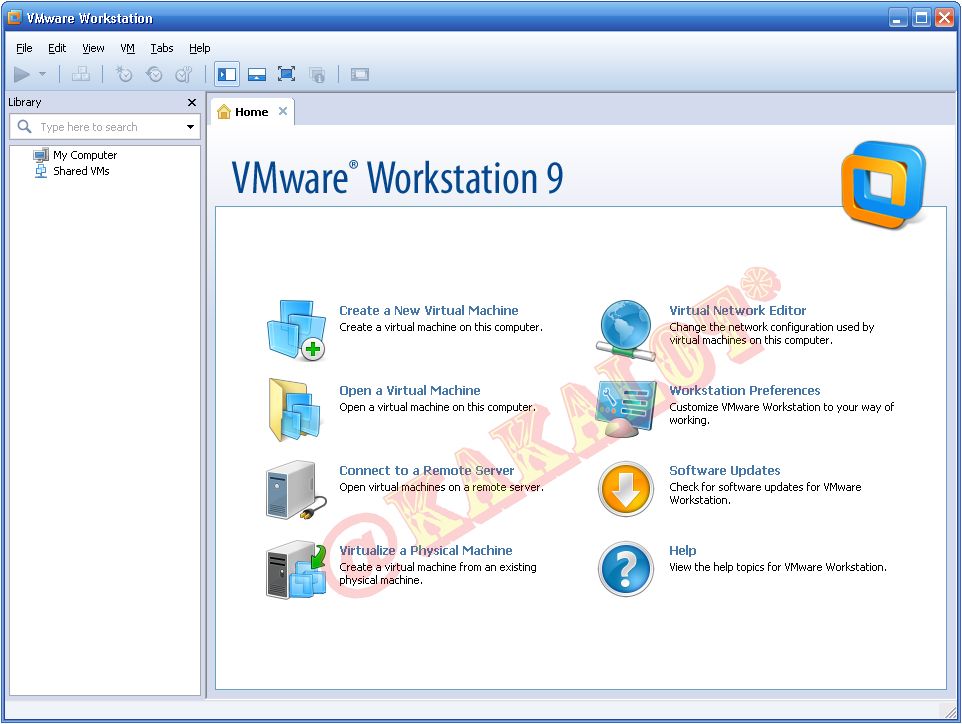The height and width of the screenshot is (724, 962).
Task: Switch to the Home tab
Action: point(252,112)
